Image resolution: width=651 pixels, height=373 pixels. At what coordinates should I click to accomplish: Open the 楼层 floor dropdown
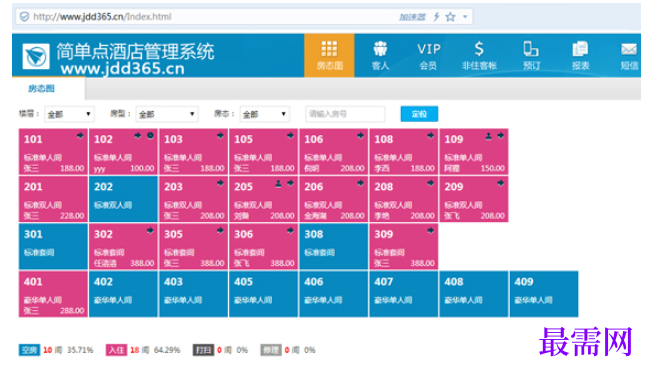click(x=69, y=114)
